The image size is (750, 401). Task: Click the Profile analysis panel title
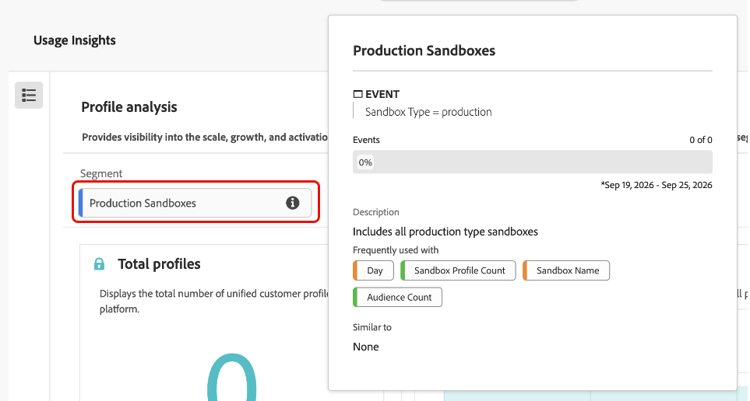129,107
